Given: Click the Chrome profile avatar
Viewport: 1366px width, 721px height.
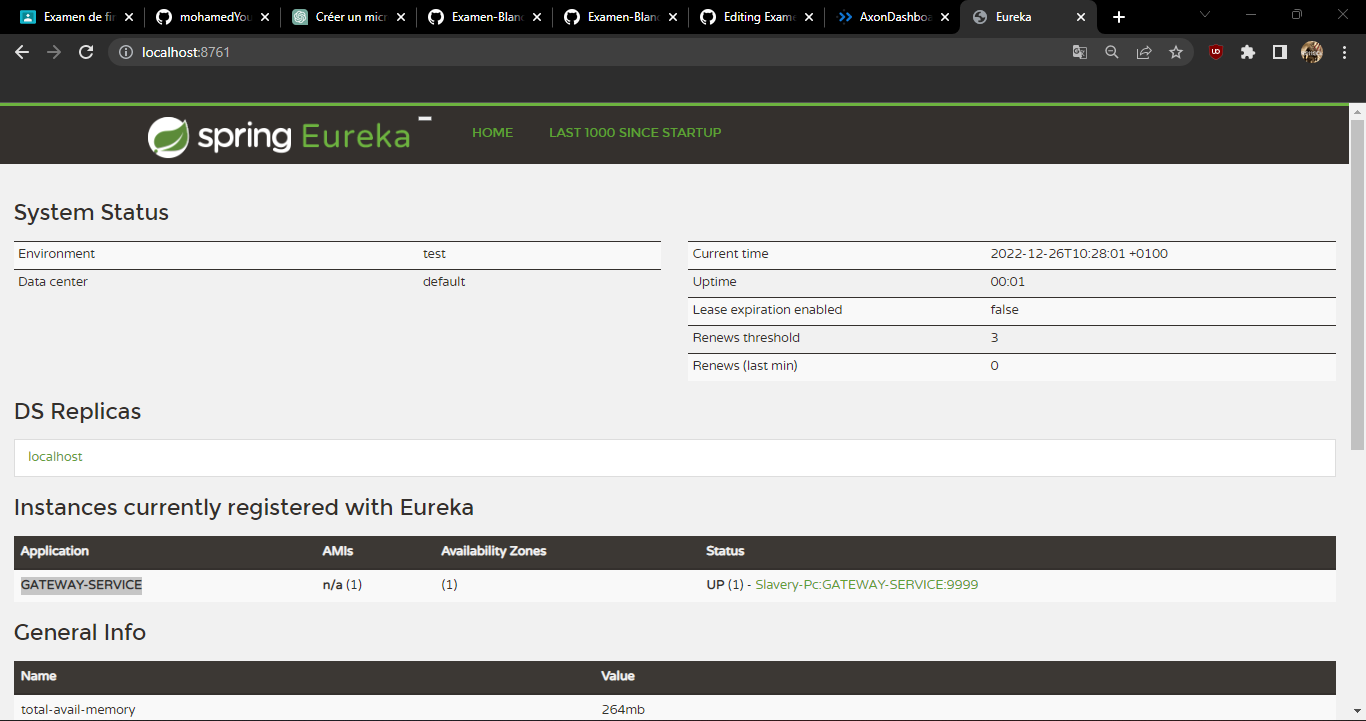Looking at the screenshot, I should [1311, 51].
